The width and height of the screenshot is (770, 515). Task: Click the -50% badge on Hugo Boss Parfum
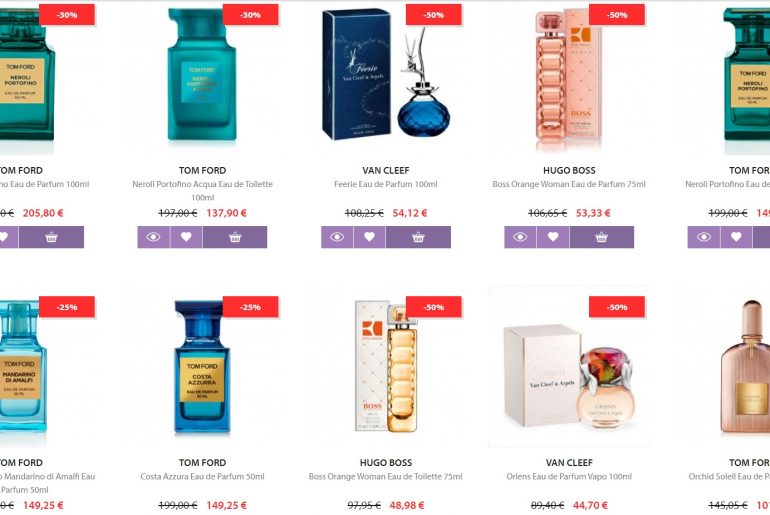[x=617, y=15]
